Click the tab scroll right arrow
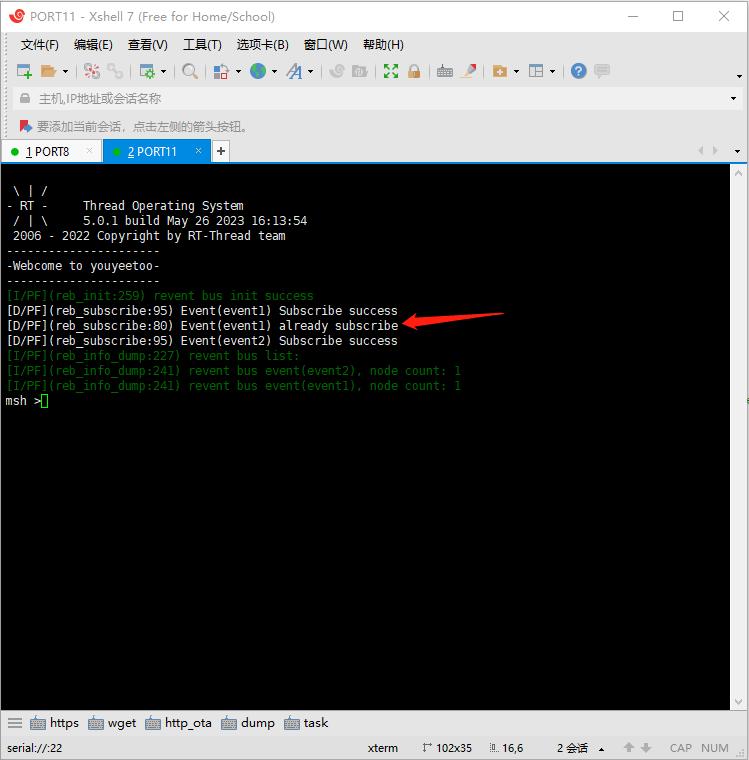The image size is (749, 760). 715,151
